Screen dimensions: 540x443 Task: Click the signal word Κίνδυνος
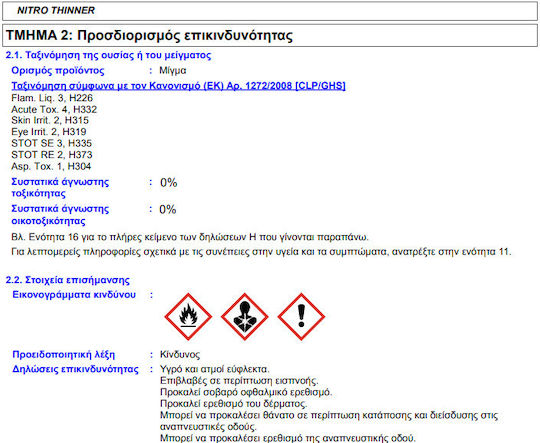[x=180, y=354]
